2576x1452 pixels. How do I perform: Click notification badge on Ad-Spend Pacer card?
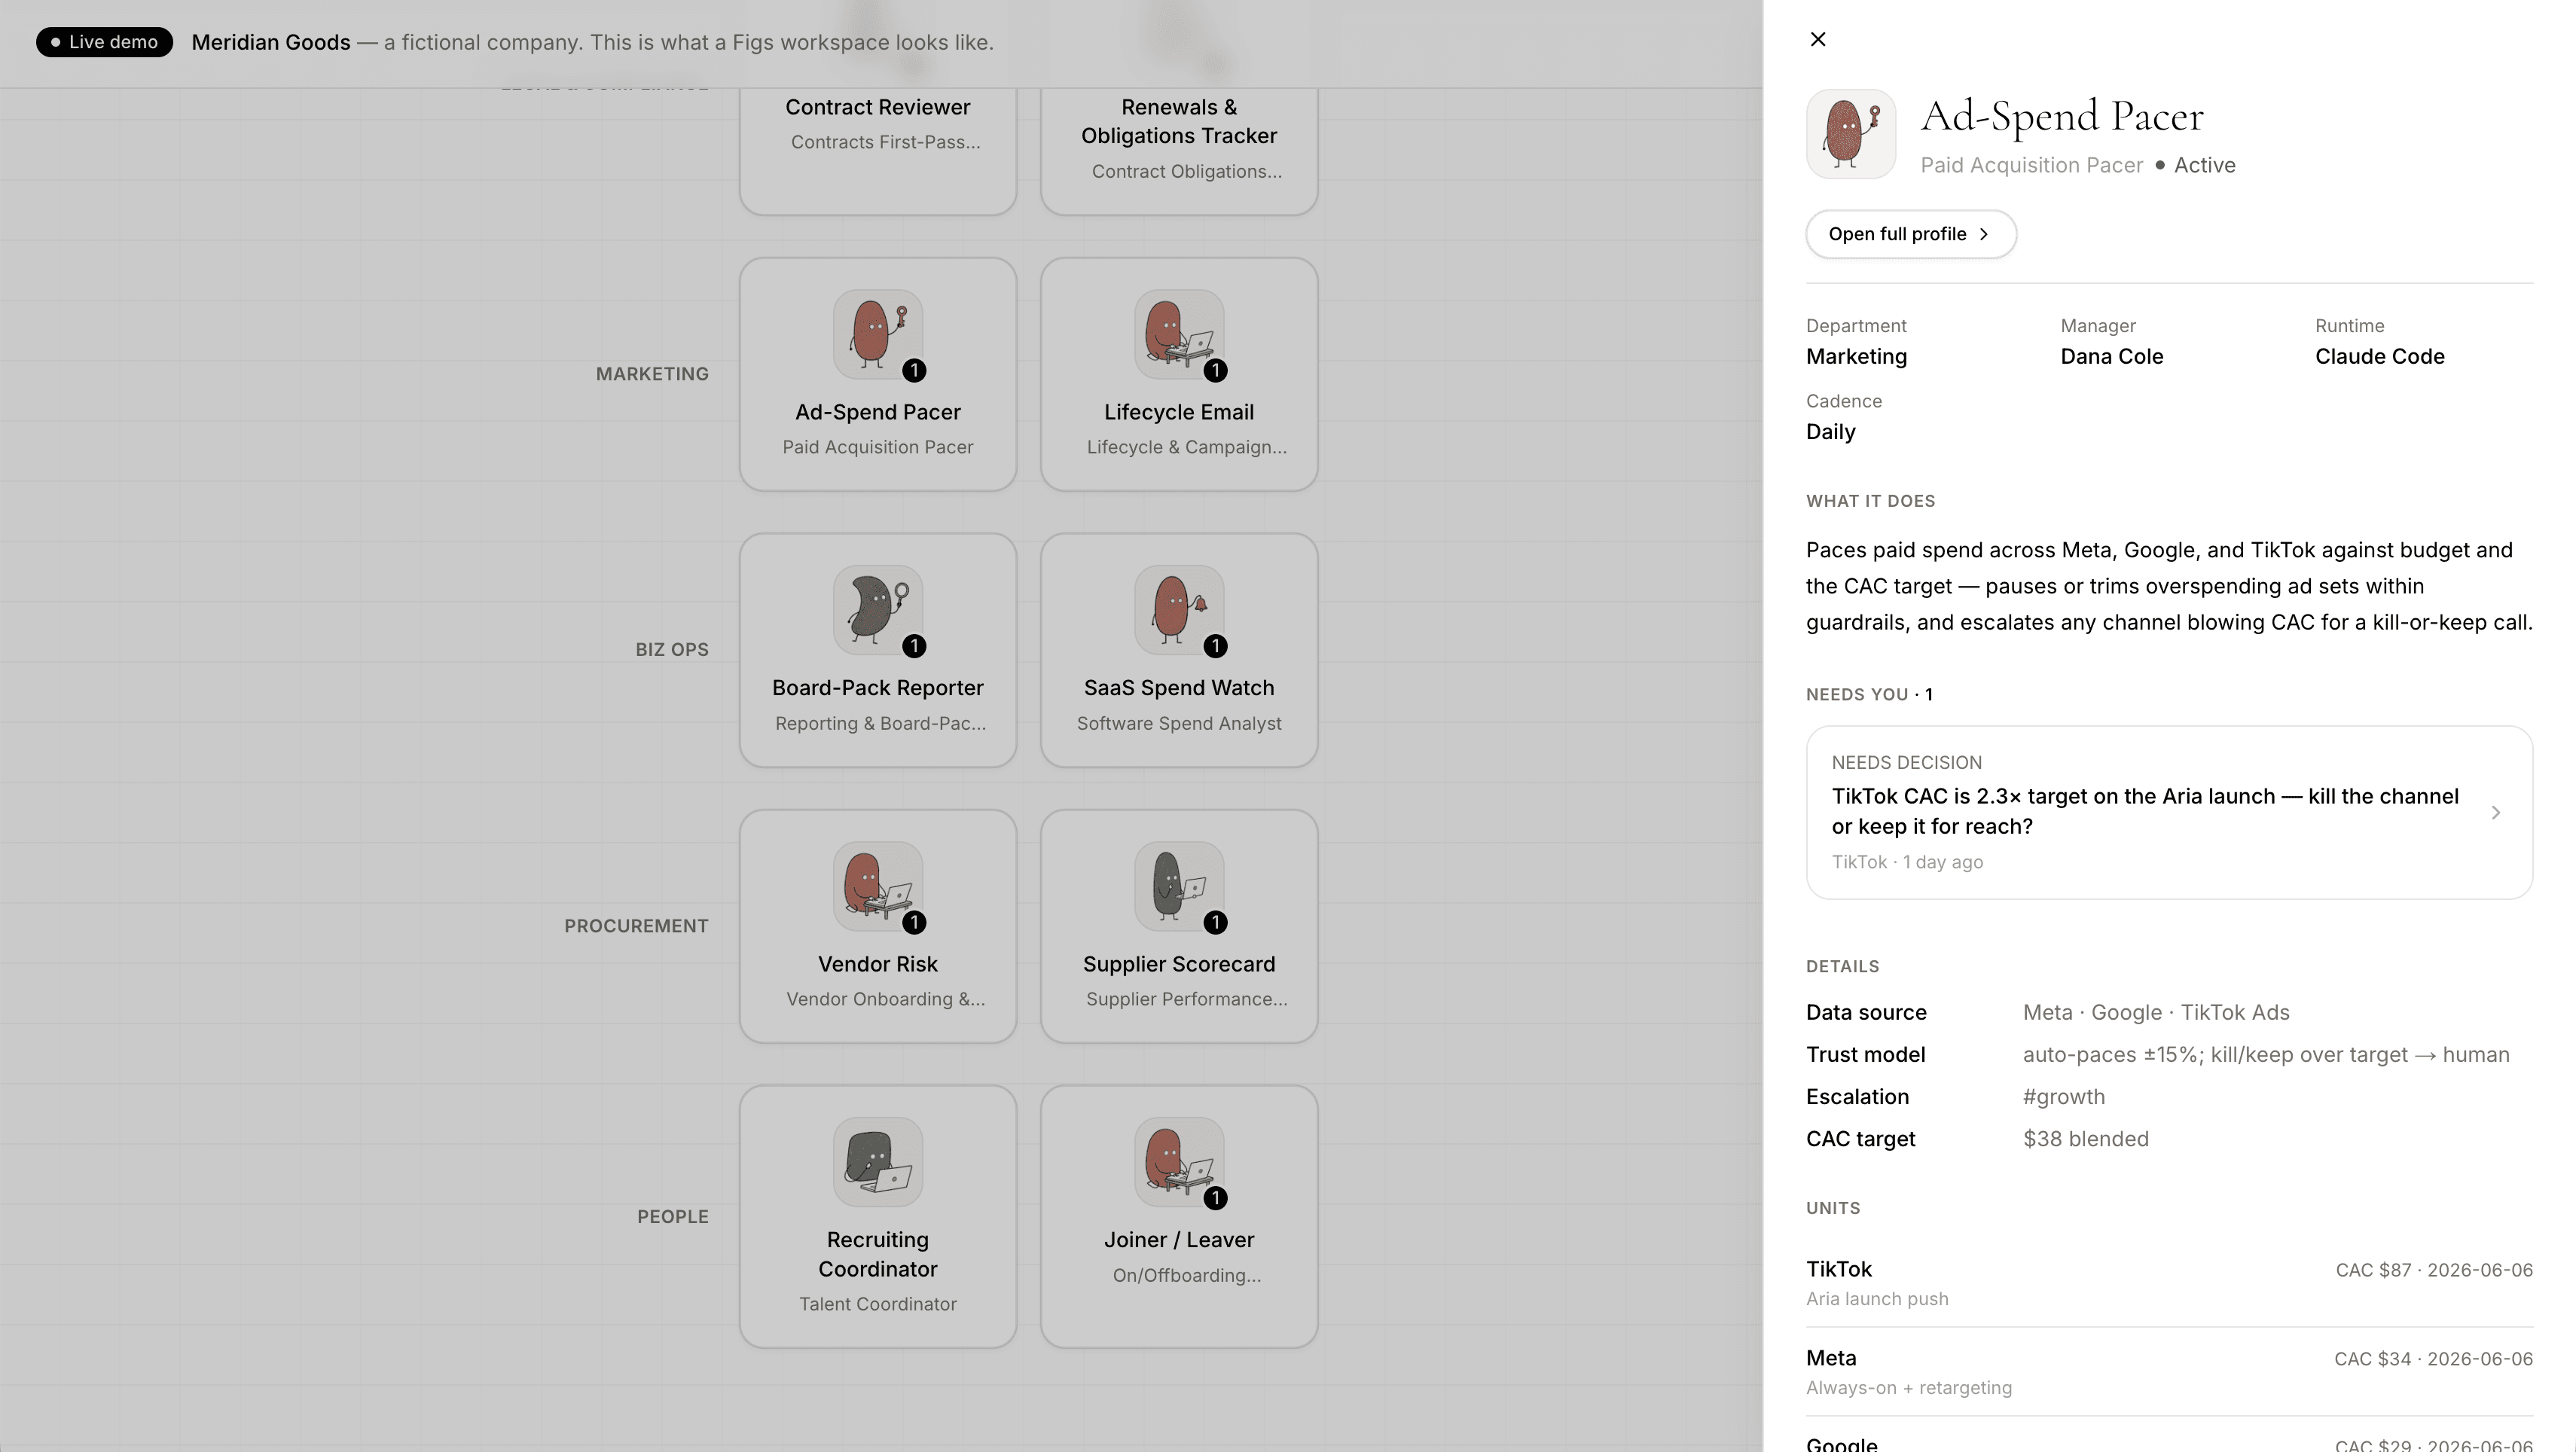[x=914, y=371]
